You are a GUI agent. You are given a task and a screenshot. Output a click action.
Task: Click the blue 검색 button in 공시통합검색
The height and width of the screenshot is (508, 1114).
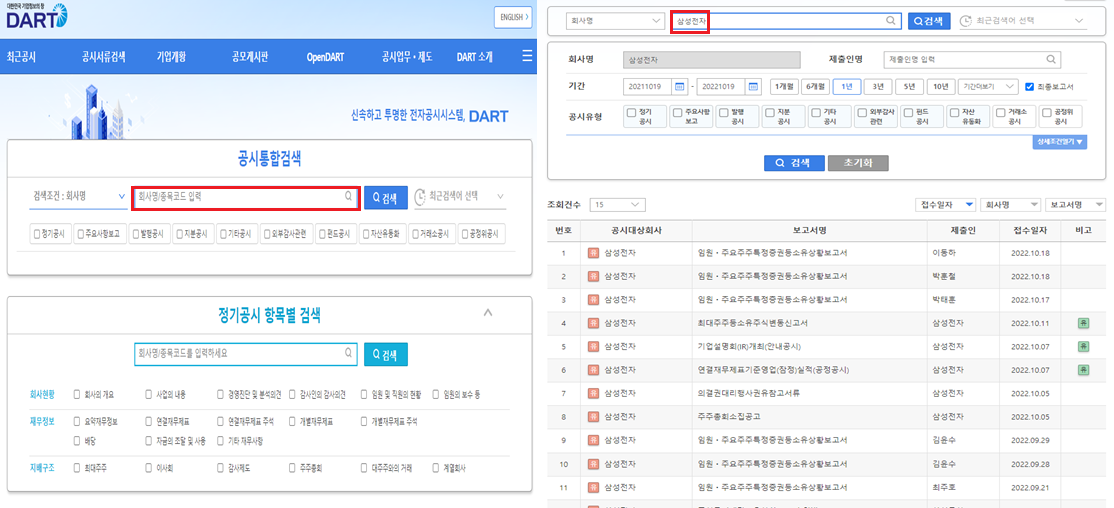386,197
